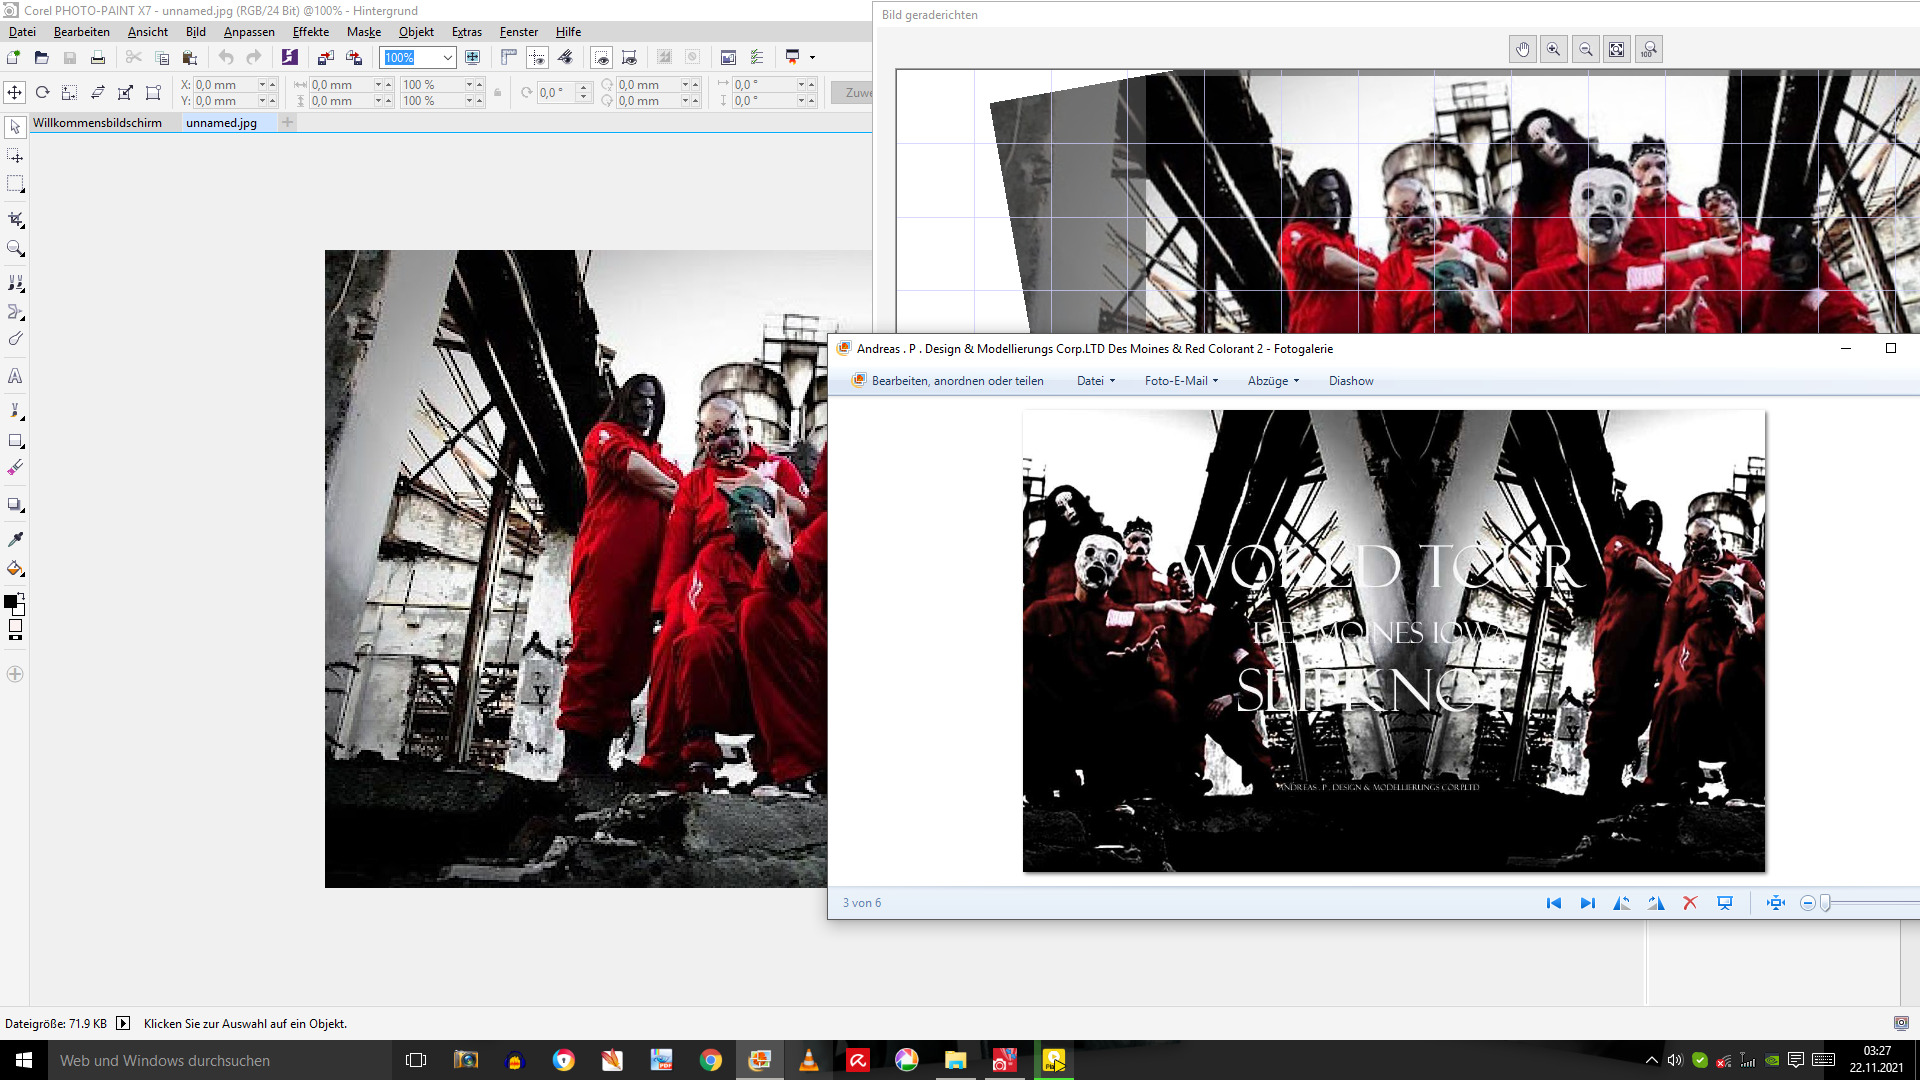This screenshot has height=1080, width=1920.
Task: Toggle the Rotate mode in property bar
Action: click(x=42, y=92)
